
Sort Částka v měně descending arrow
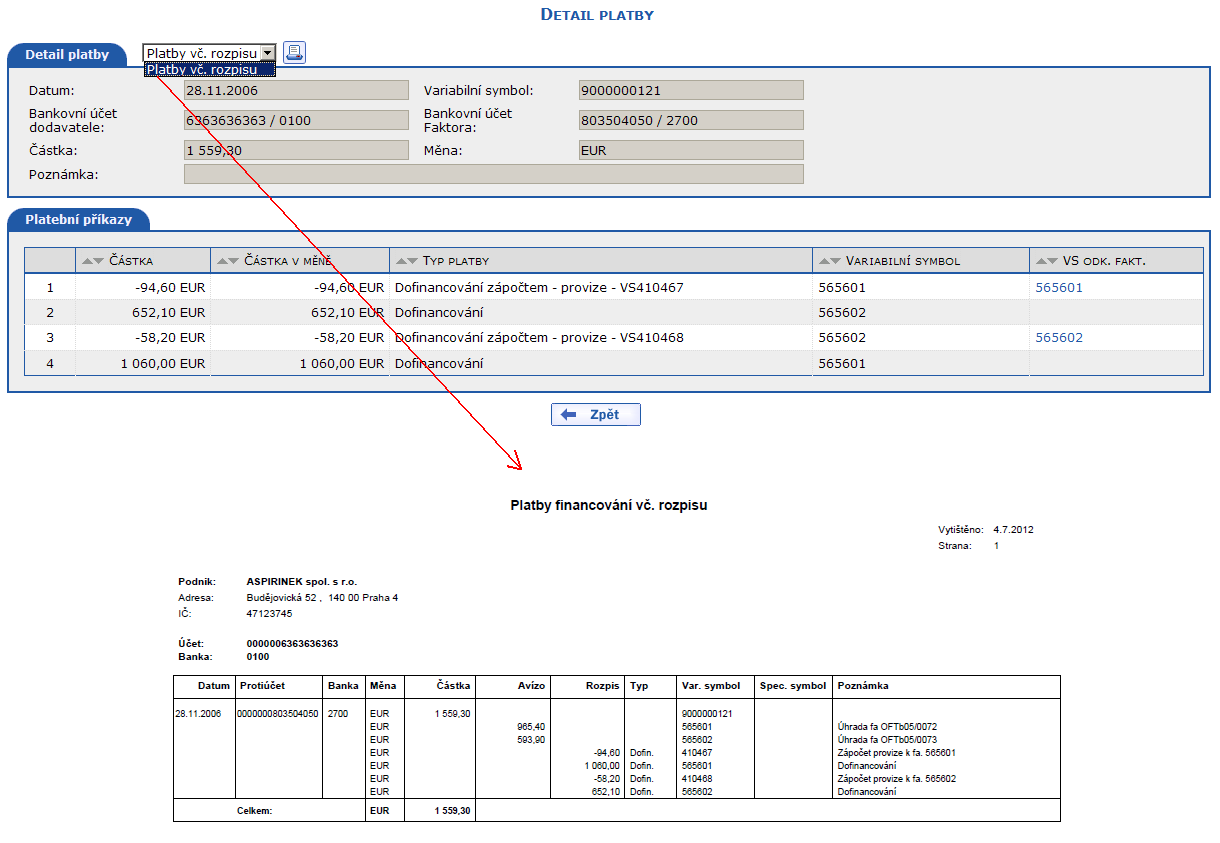tap(234, 261)
